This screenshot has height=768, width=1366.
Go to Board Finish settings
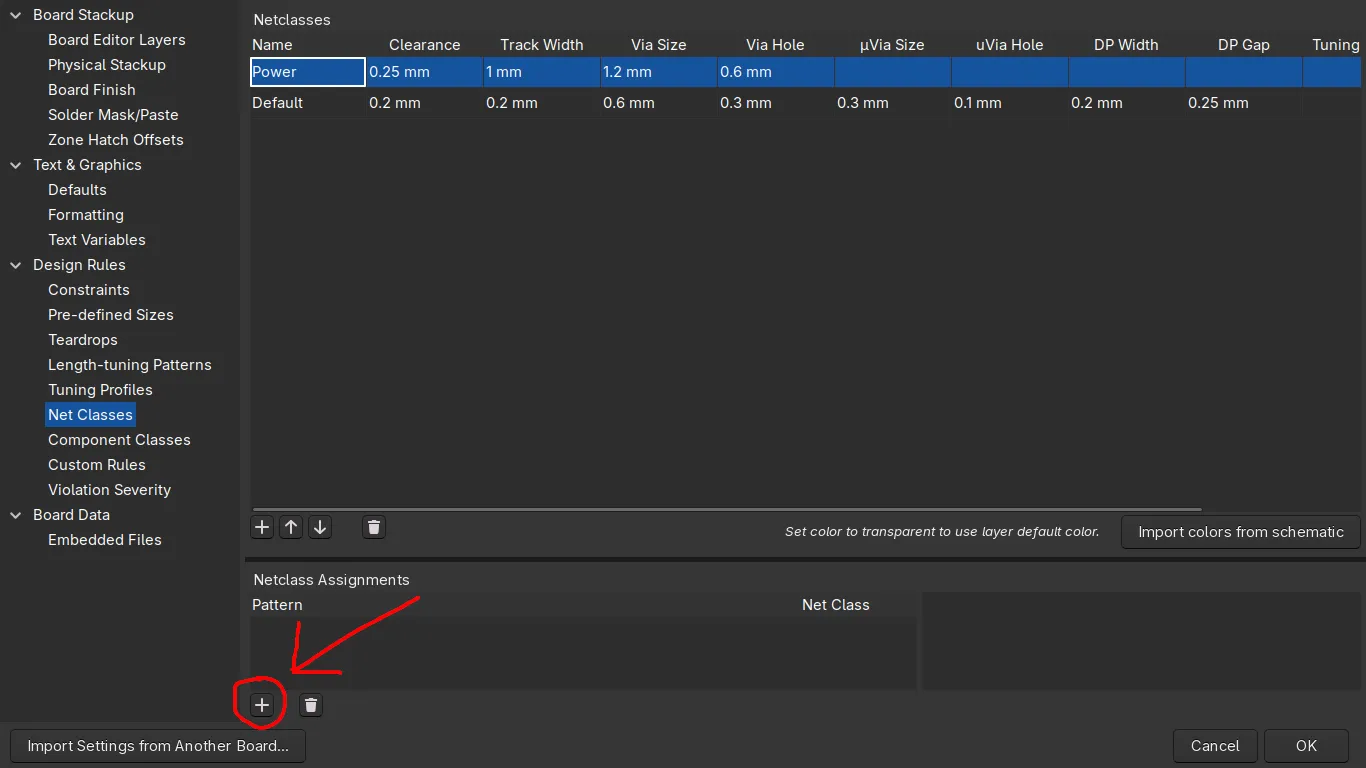[92, 90]
